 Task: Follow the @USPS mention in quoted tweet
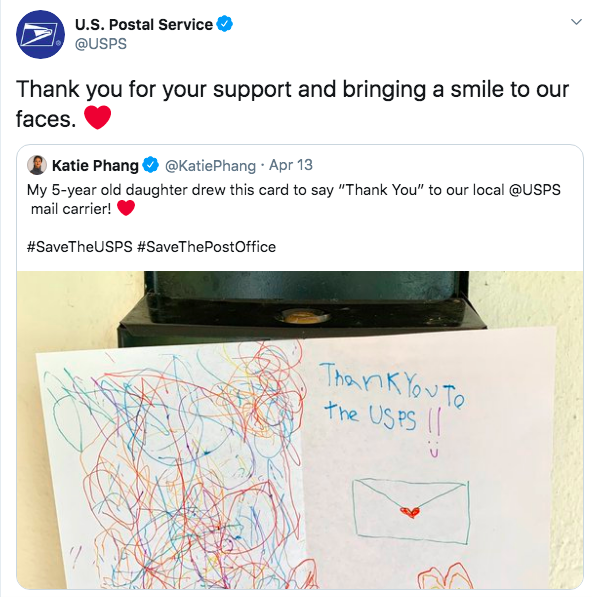pos(535,190)
